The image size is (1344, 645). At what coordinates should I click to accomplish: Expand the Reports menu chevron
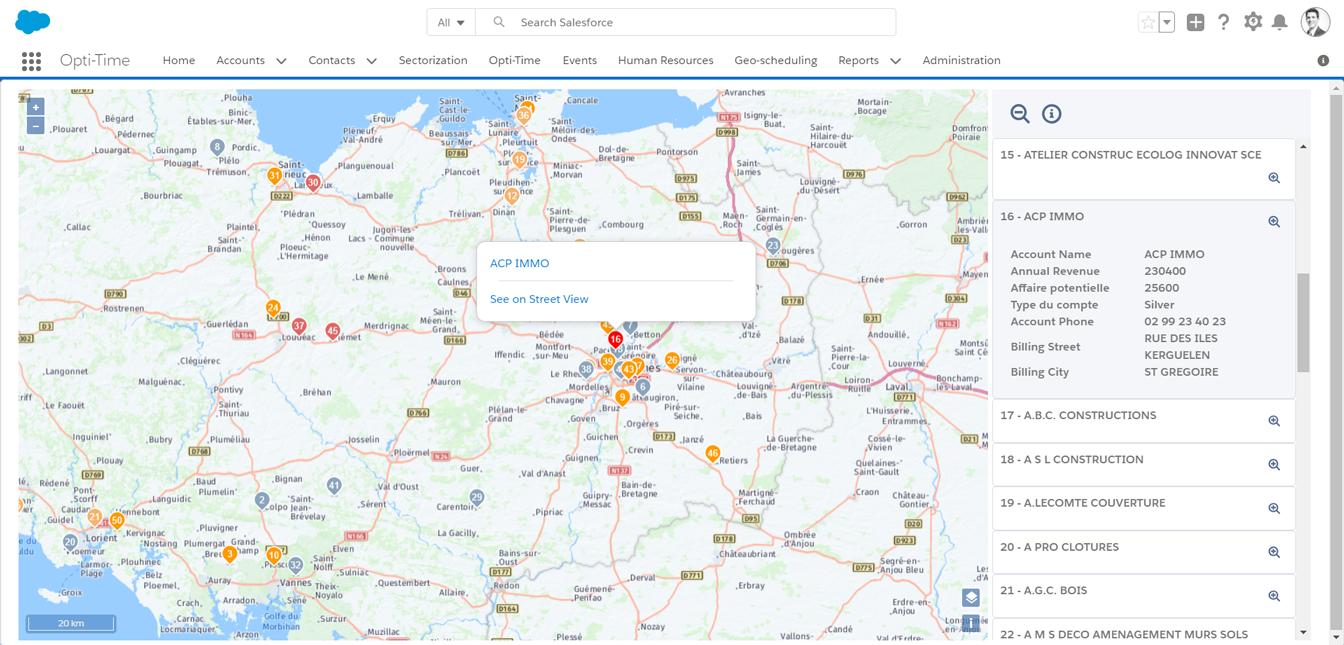(895, 61)
